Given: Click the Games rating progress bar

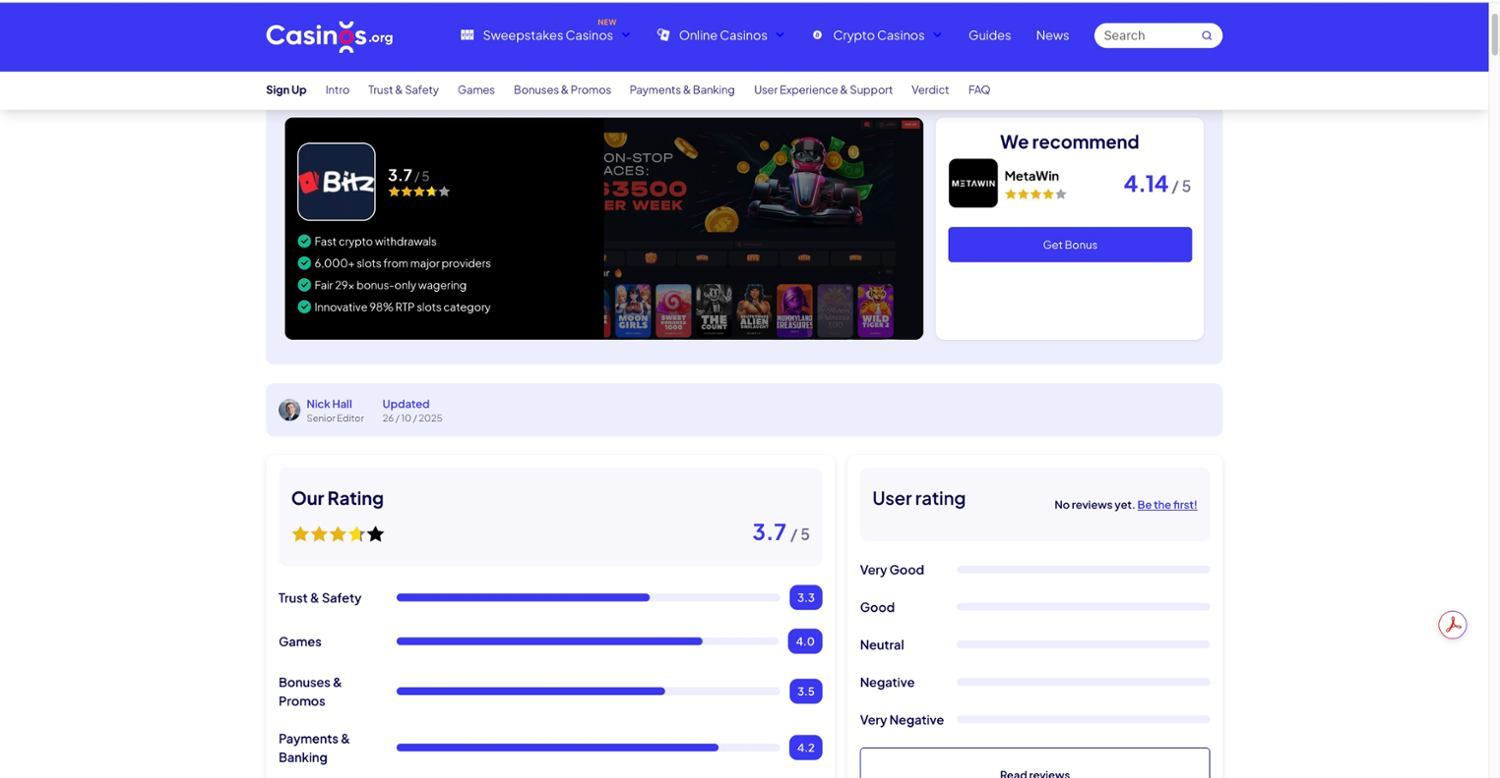Looking at the screenshot, I should [x=587, y=641].
